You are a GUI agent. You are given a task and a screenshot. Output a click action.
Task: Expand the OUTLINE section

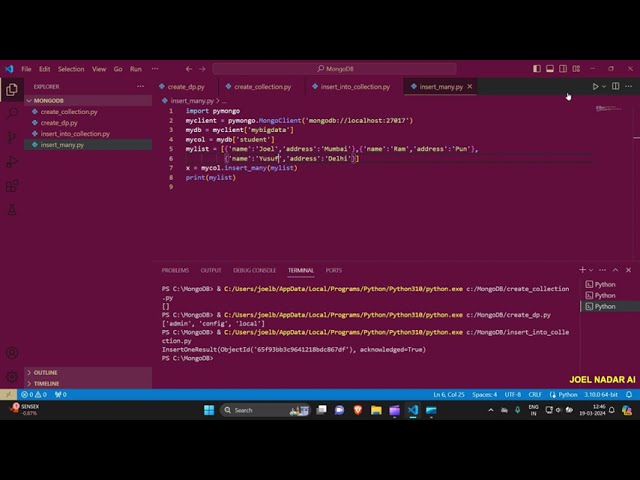(88, 373)
